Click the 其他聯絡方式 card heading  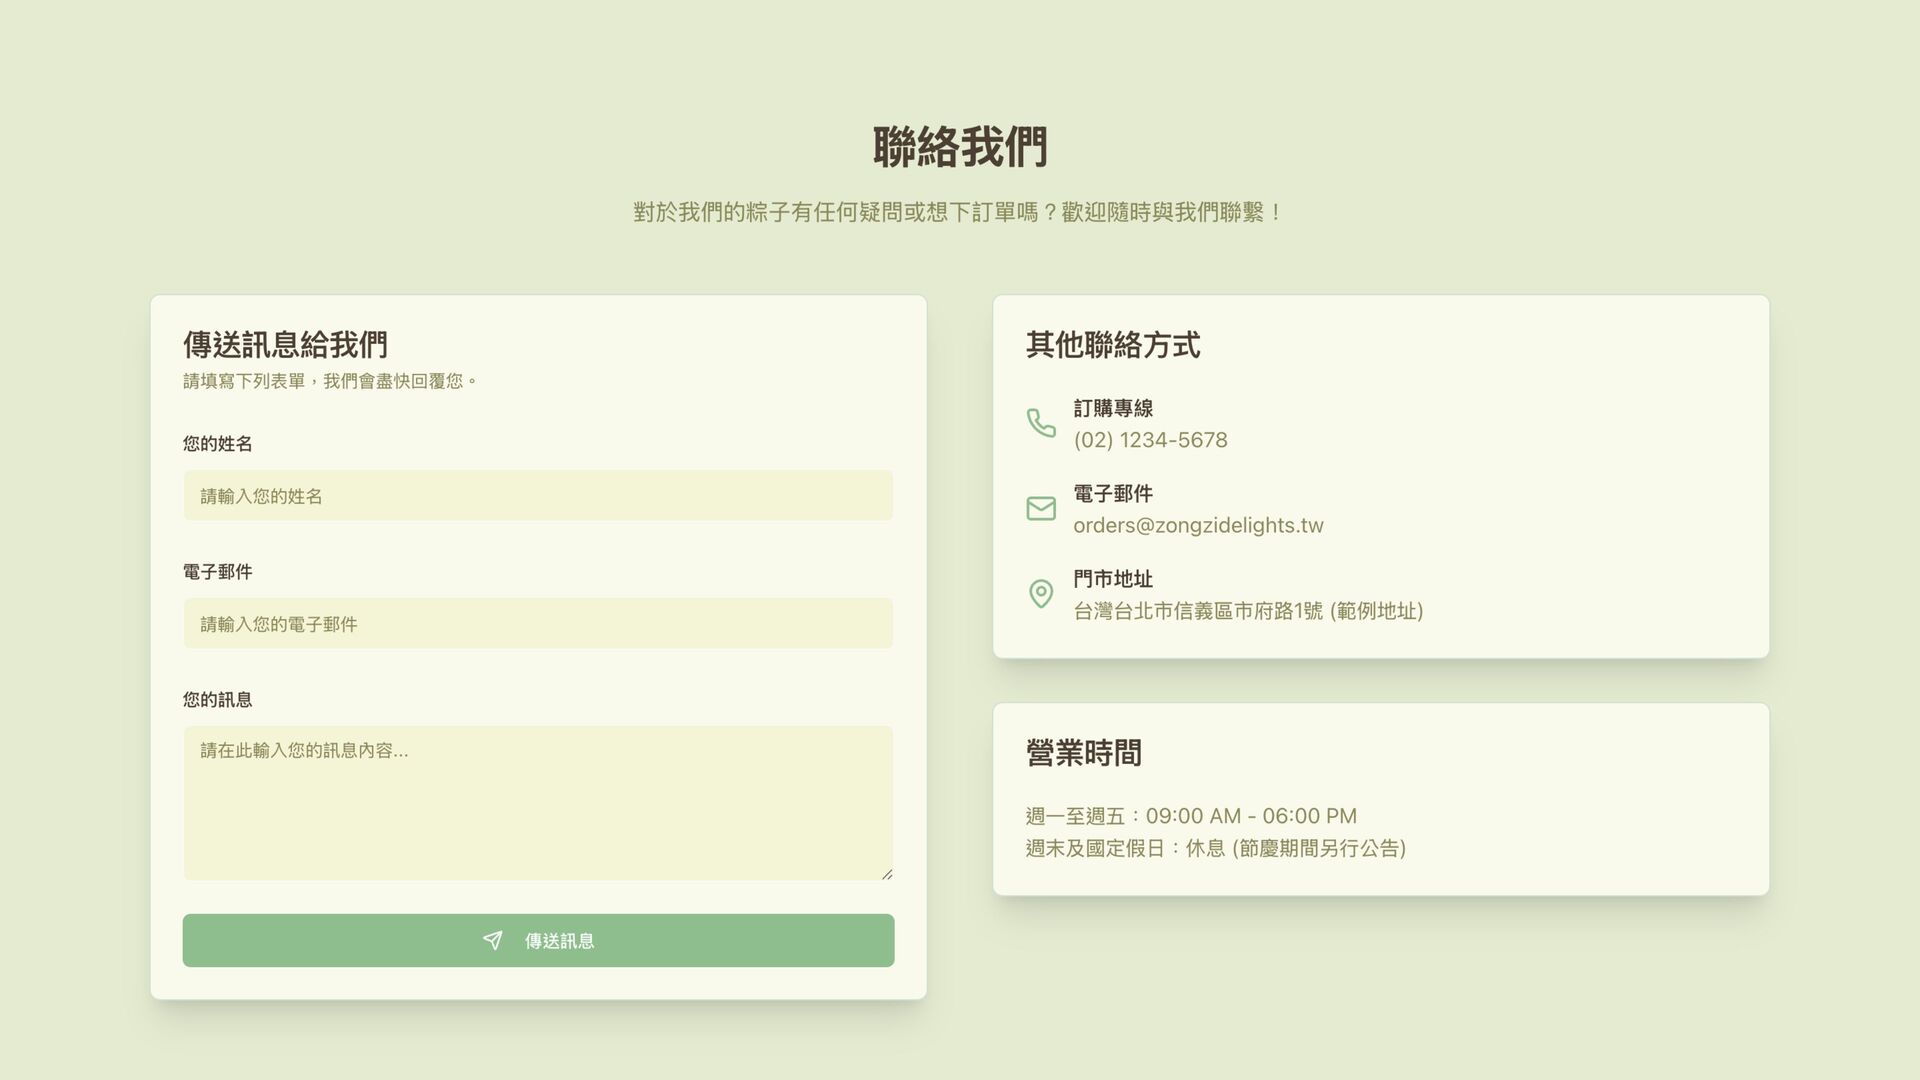point(1112,345)
